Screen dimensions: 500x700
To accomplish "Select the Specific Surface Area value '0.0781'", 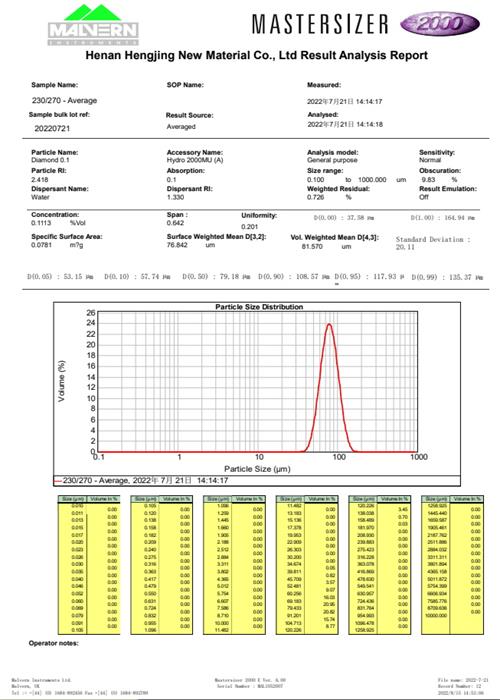I will [41, 245].
